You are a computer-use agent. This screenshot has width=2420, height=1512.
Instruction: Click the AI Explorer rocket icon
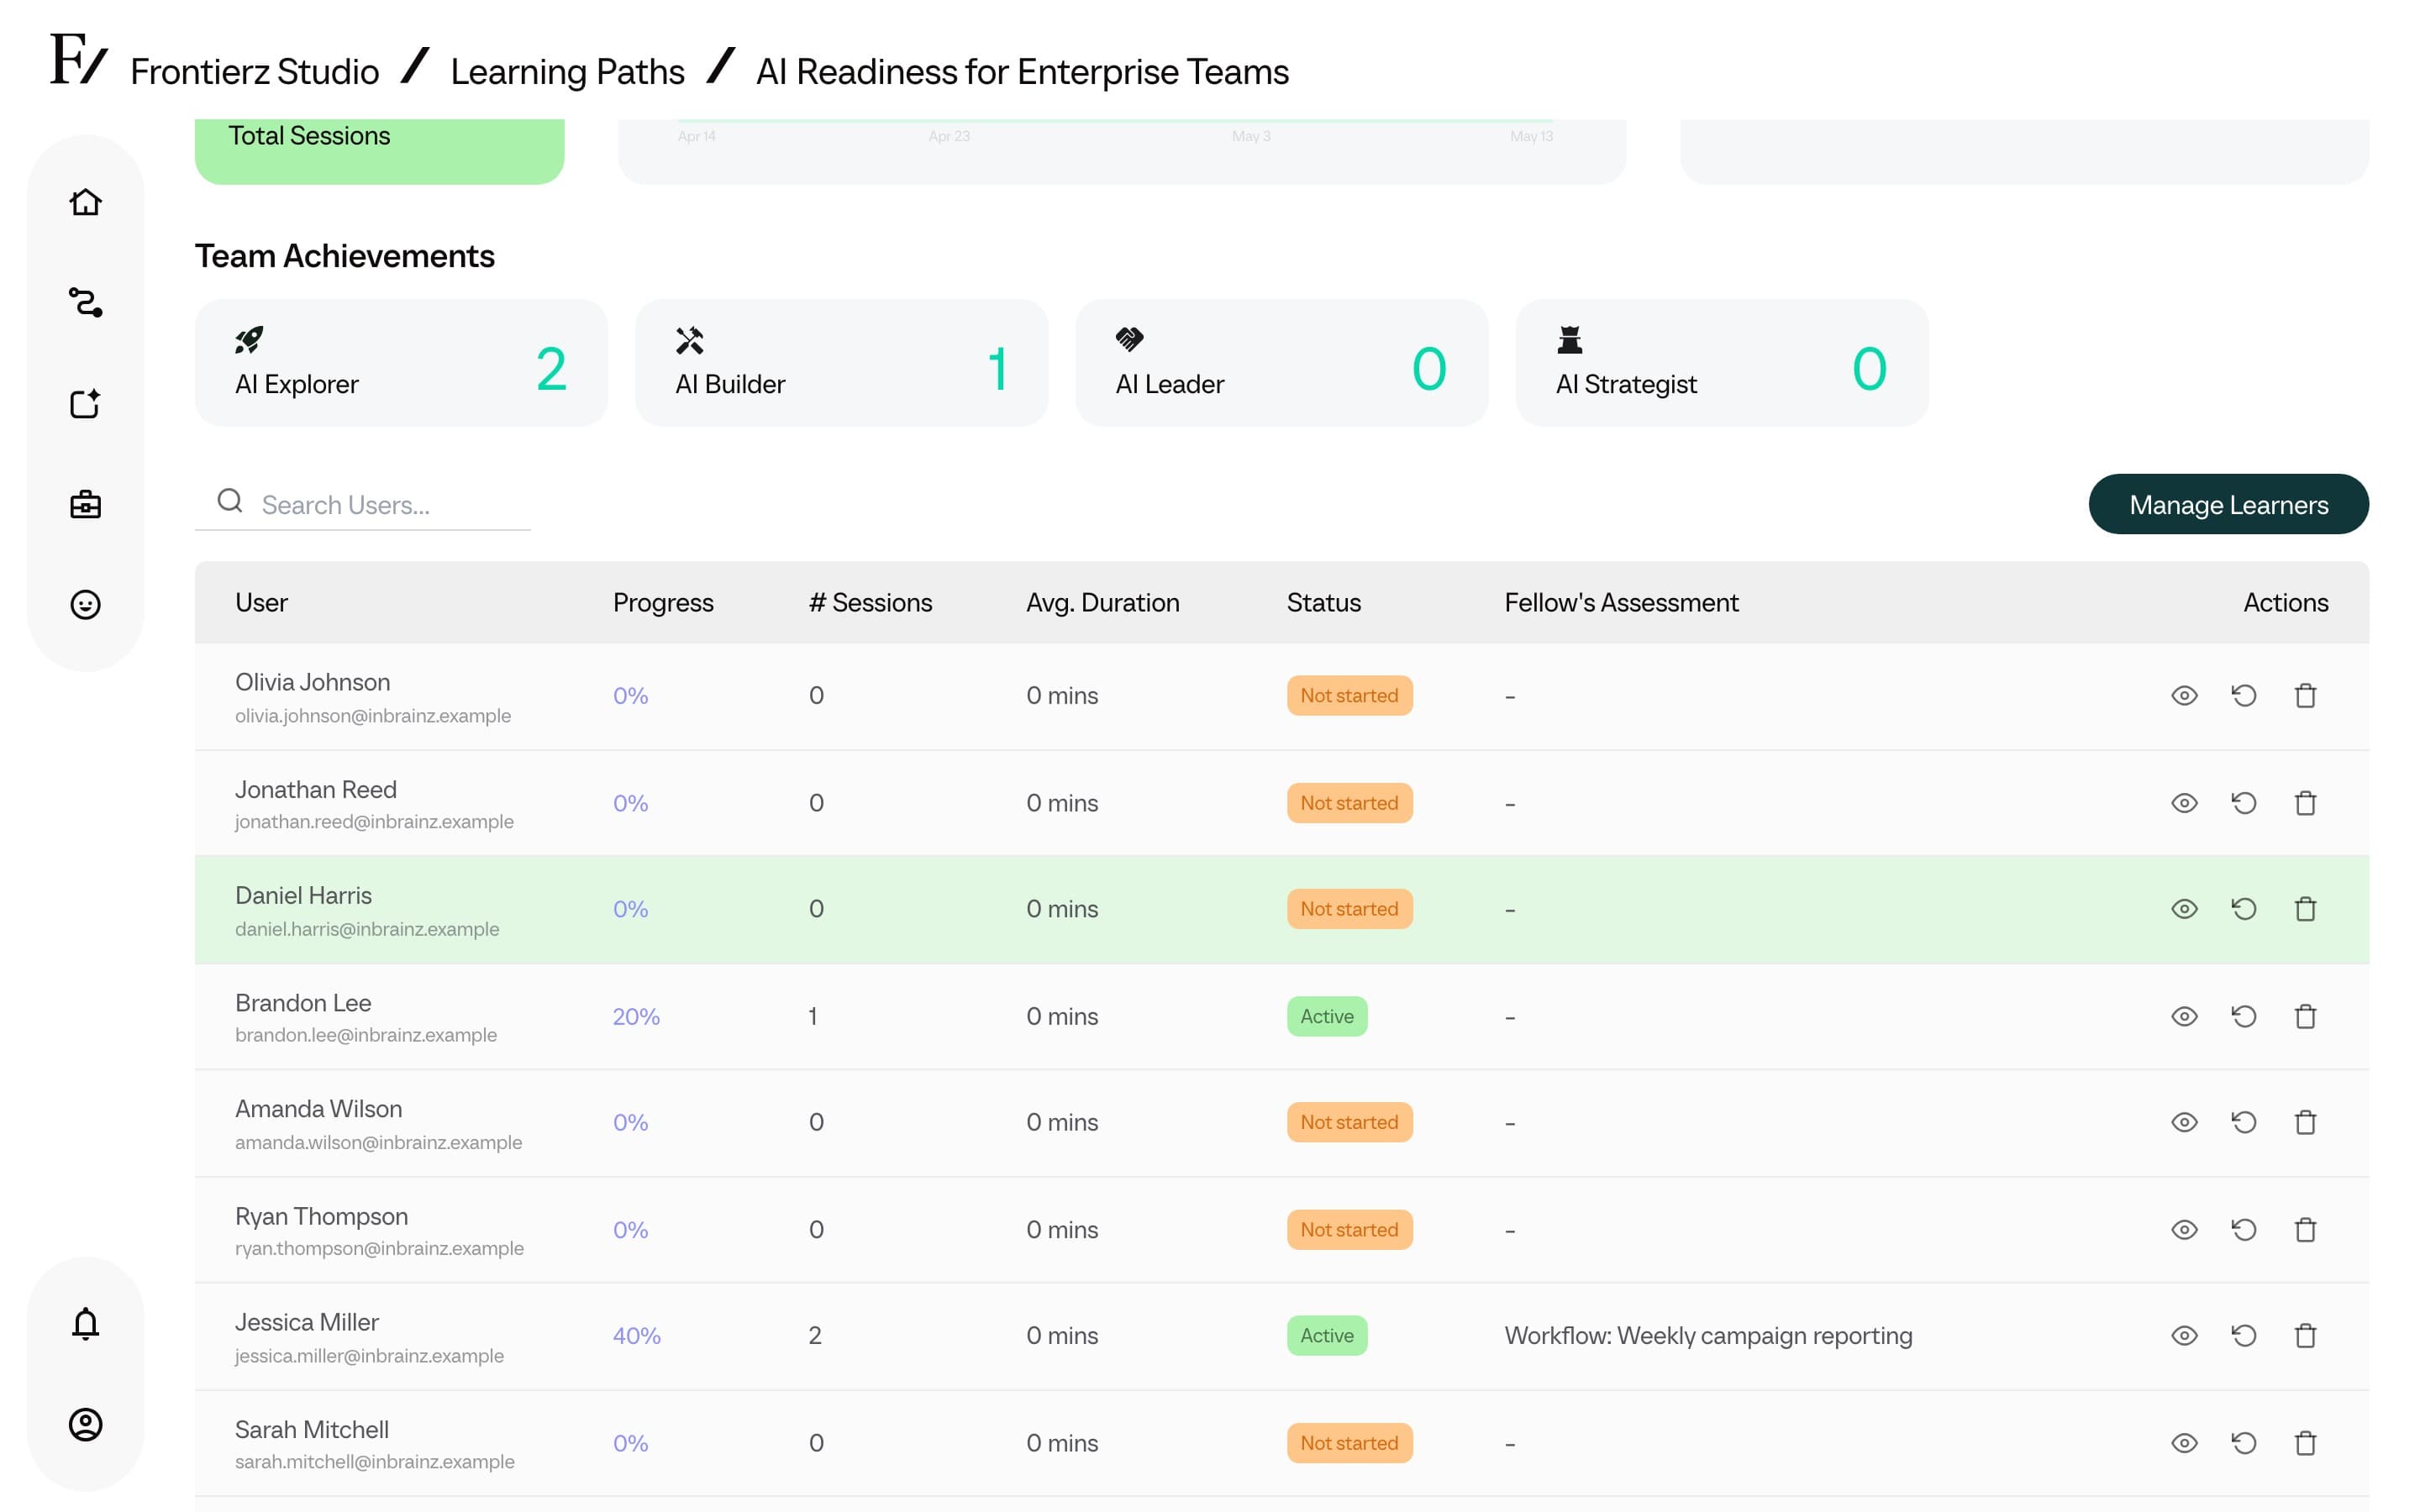click(x=249, y=340)
